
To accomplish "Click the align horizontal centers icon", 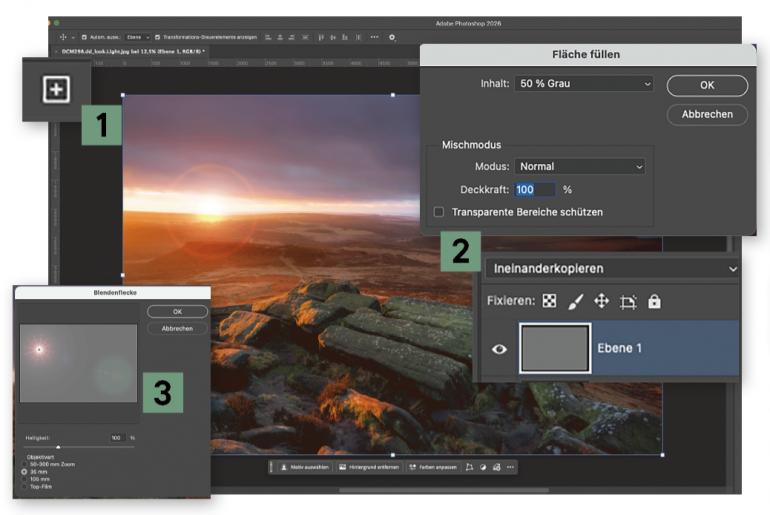I will [x=280, y=37].
